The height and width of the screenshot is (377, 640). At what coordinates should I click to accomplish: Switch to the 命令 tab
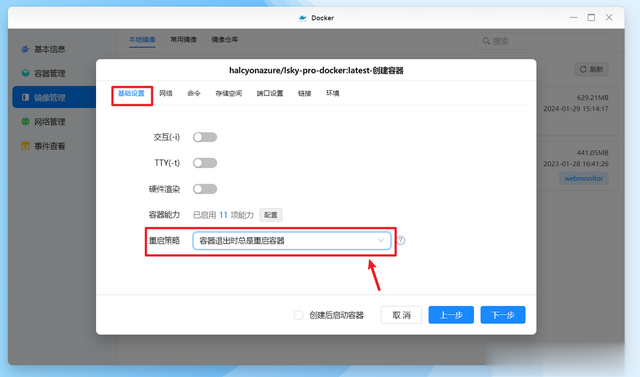194,93
